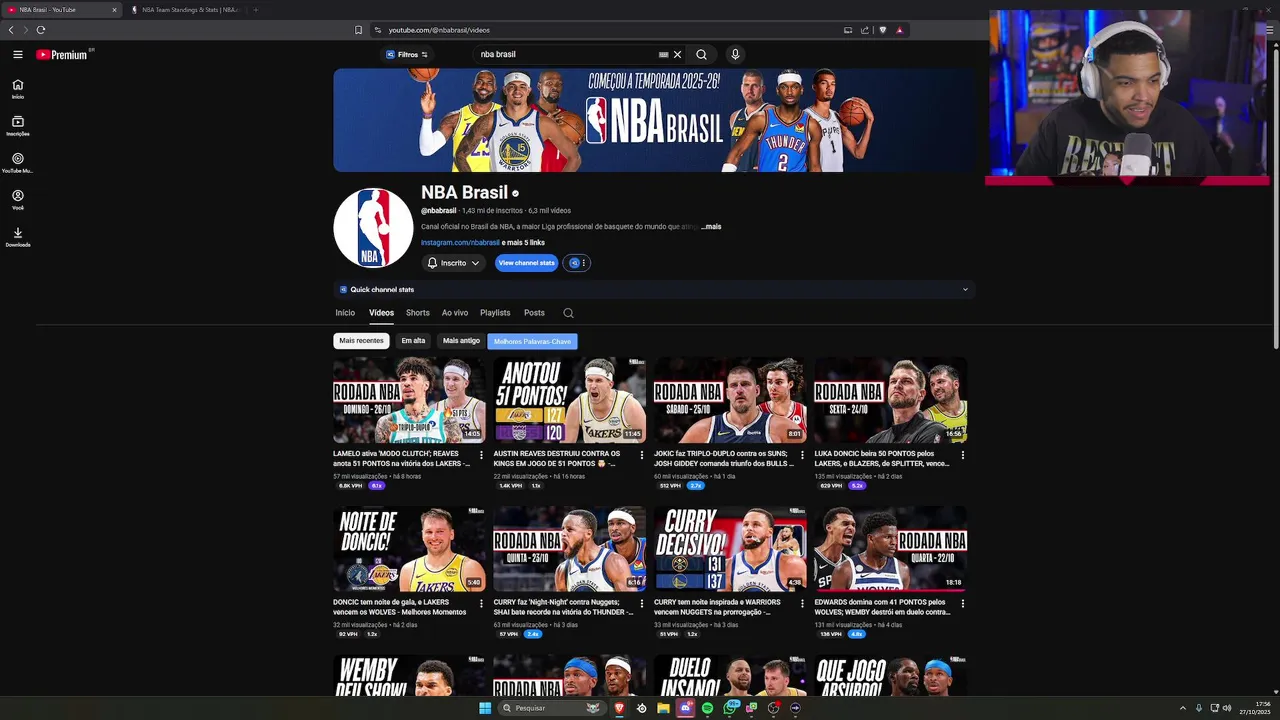Switch to the Vídeos channel tab
The width and height of the screenshot is (1280, 720).
pyautogui.click(x=381, y=313)
